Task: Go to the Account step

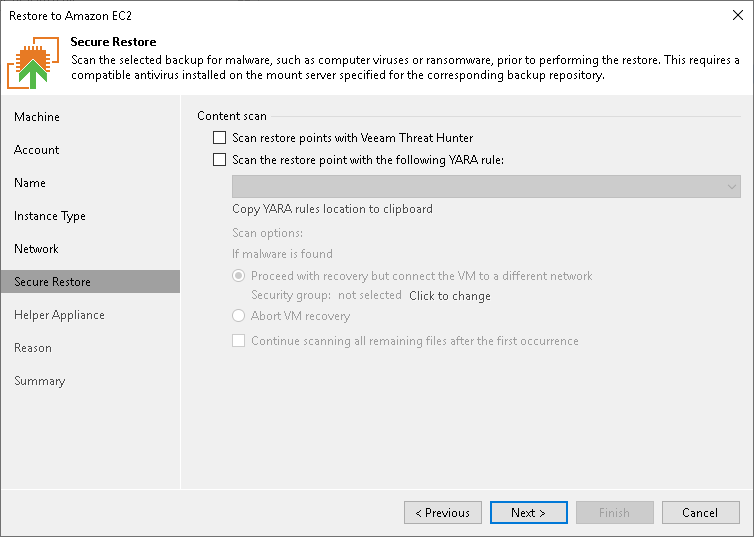Action: (37, 150)
